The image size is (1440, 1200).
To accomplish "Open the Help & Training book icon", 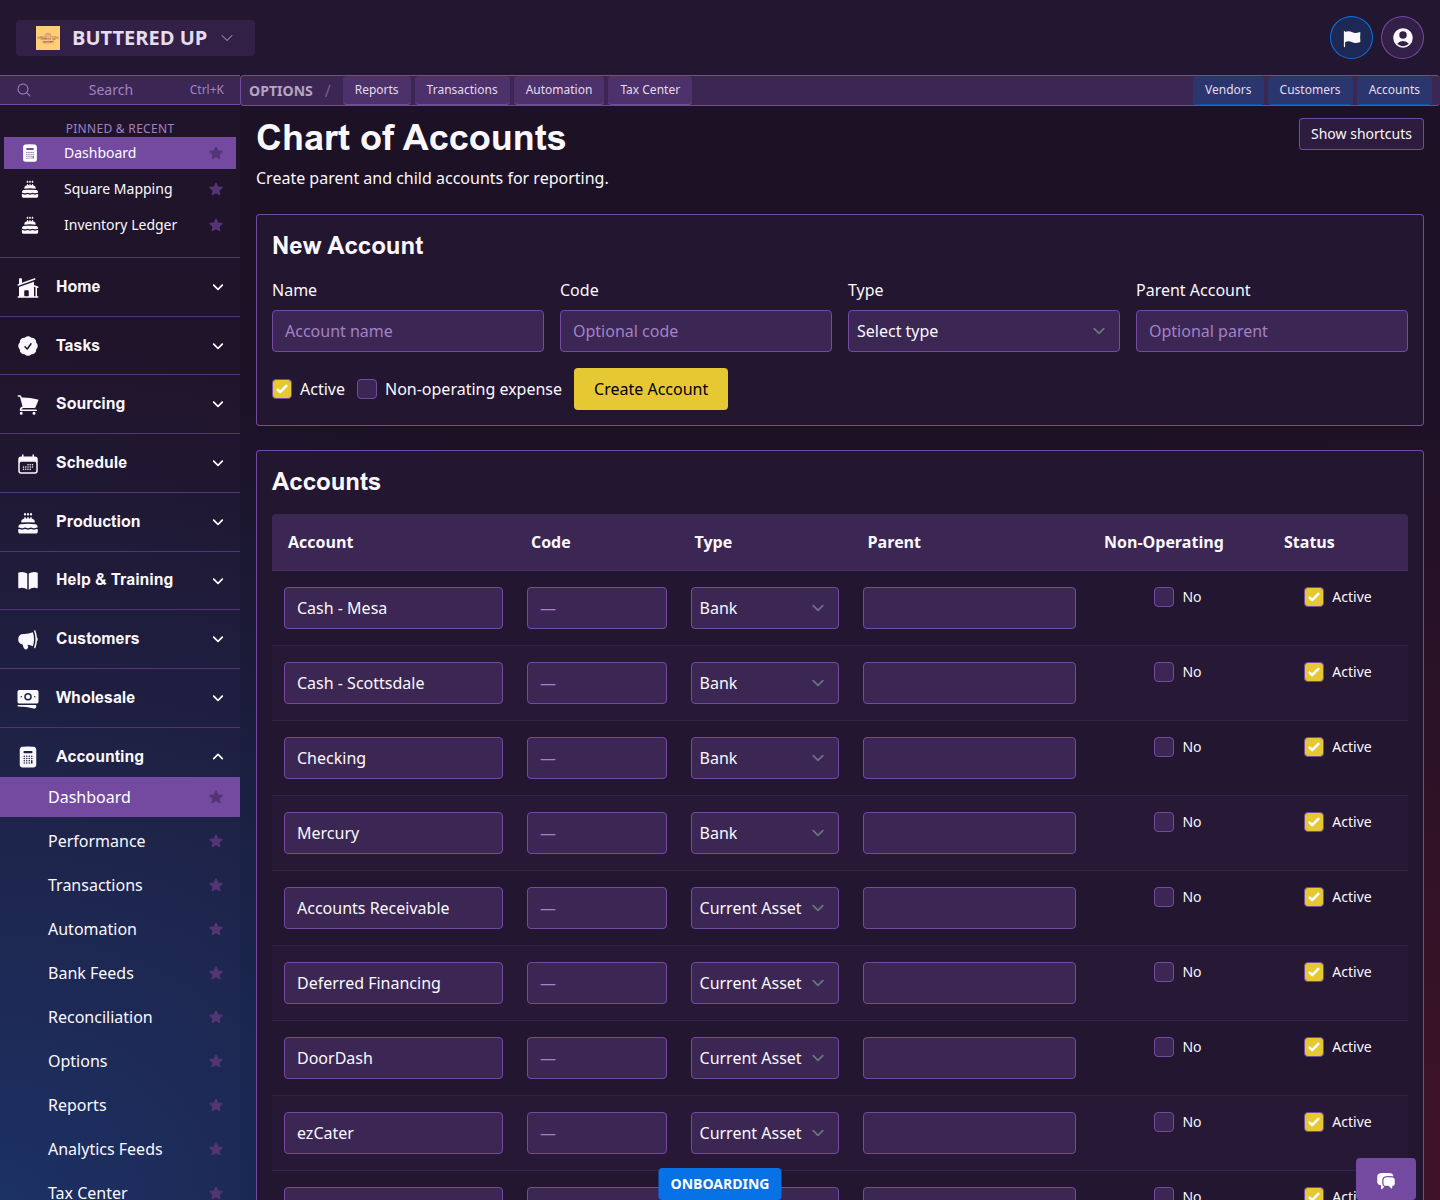I will 27,580.
